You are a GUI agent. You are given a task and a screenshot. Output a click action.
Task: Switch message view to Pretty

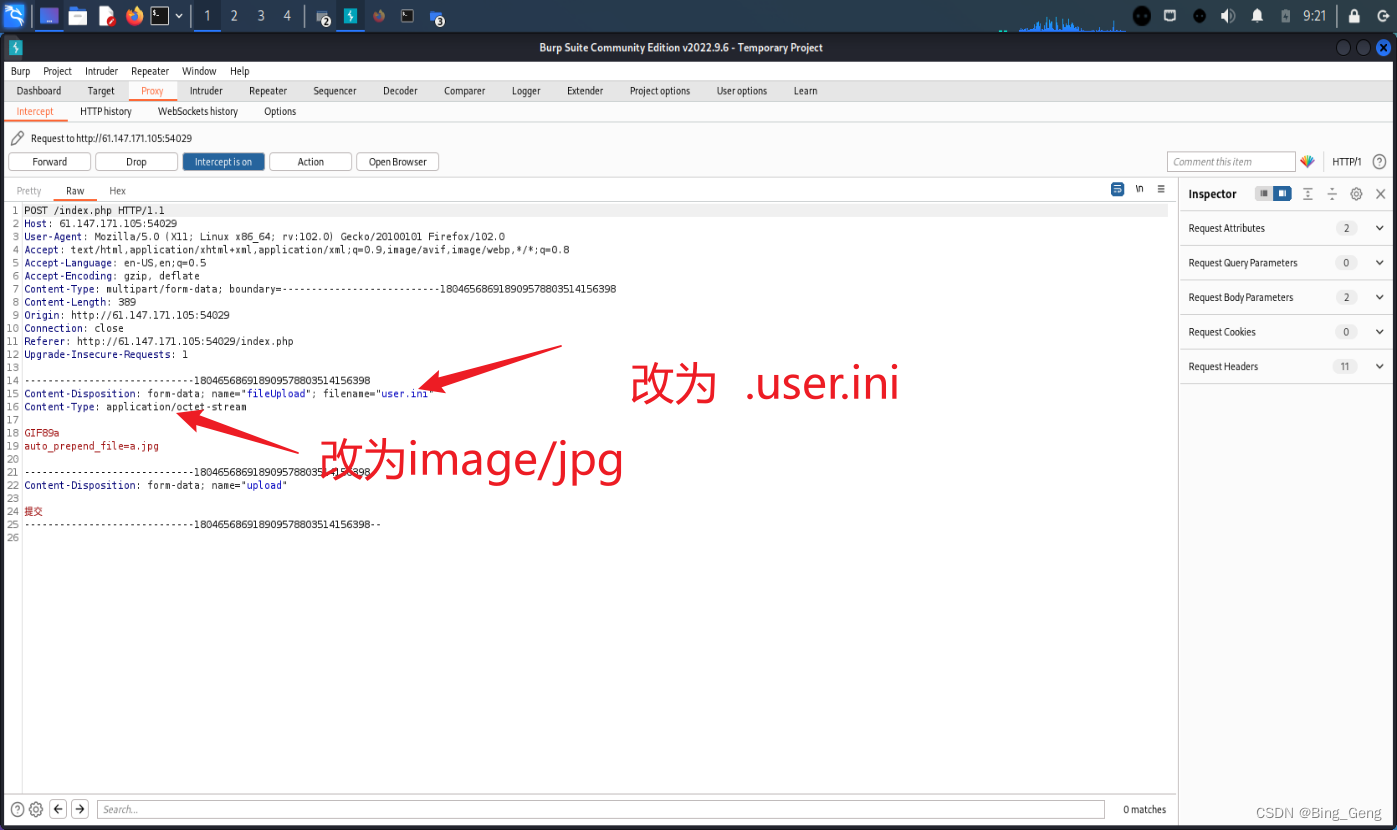29,191
